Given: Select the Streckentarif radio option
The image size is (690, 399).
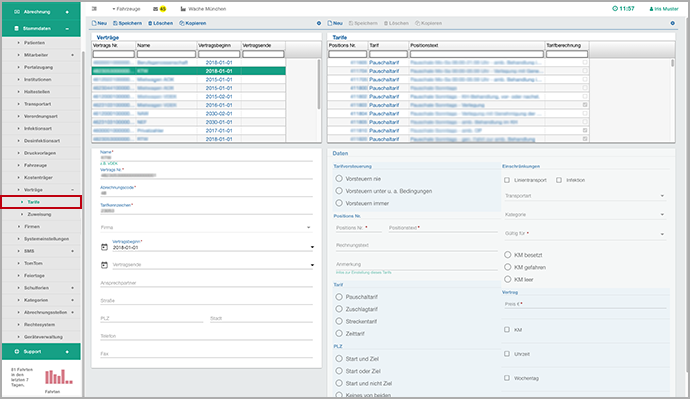Looking at the screenshot, I should click(339, 321).
